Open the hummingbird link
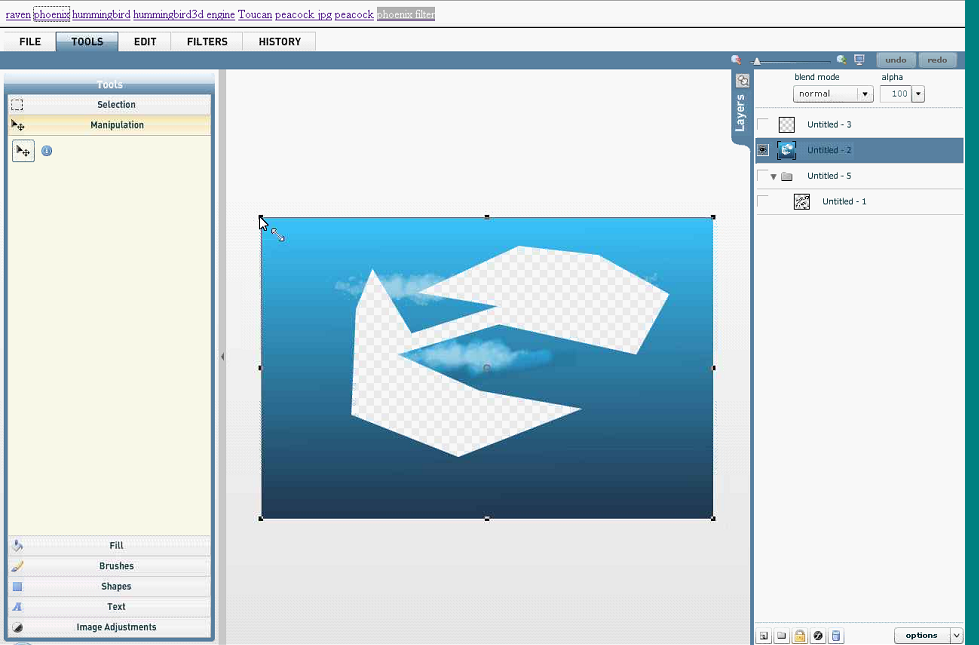This screenshot has width=979, height=645. (x=101, y=14)
